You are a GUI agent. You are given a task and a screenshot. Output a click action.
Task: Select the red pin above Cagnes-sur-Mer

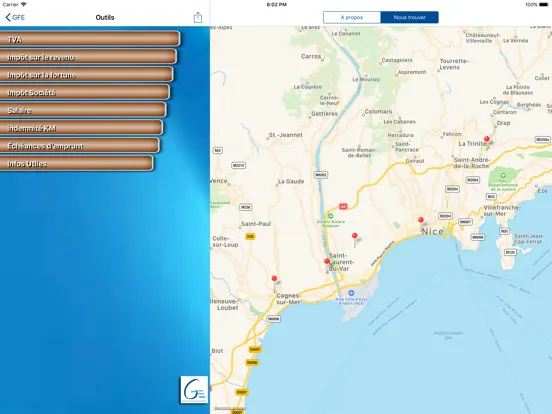tap(274, 279)
